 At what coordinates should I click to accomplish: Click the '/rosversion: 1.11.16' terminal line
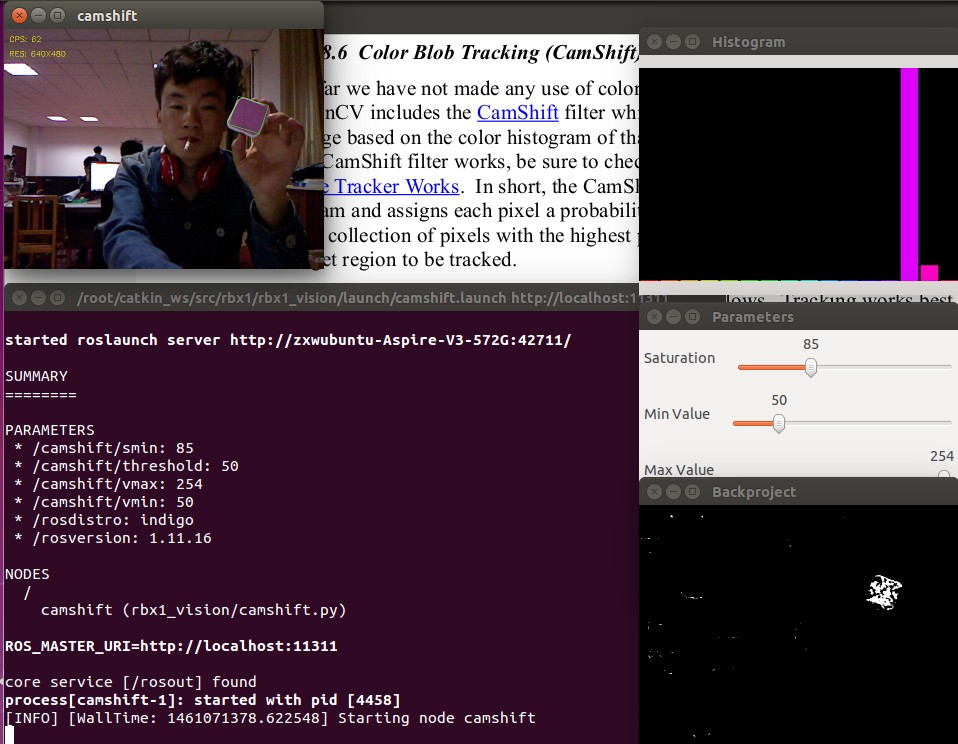click(113, 538)
